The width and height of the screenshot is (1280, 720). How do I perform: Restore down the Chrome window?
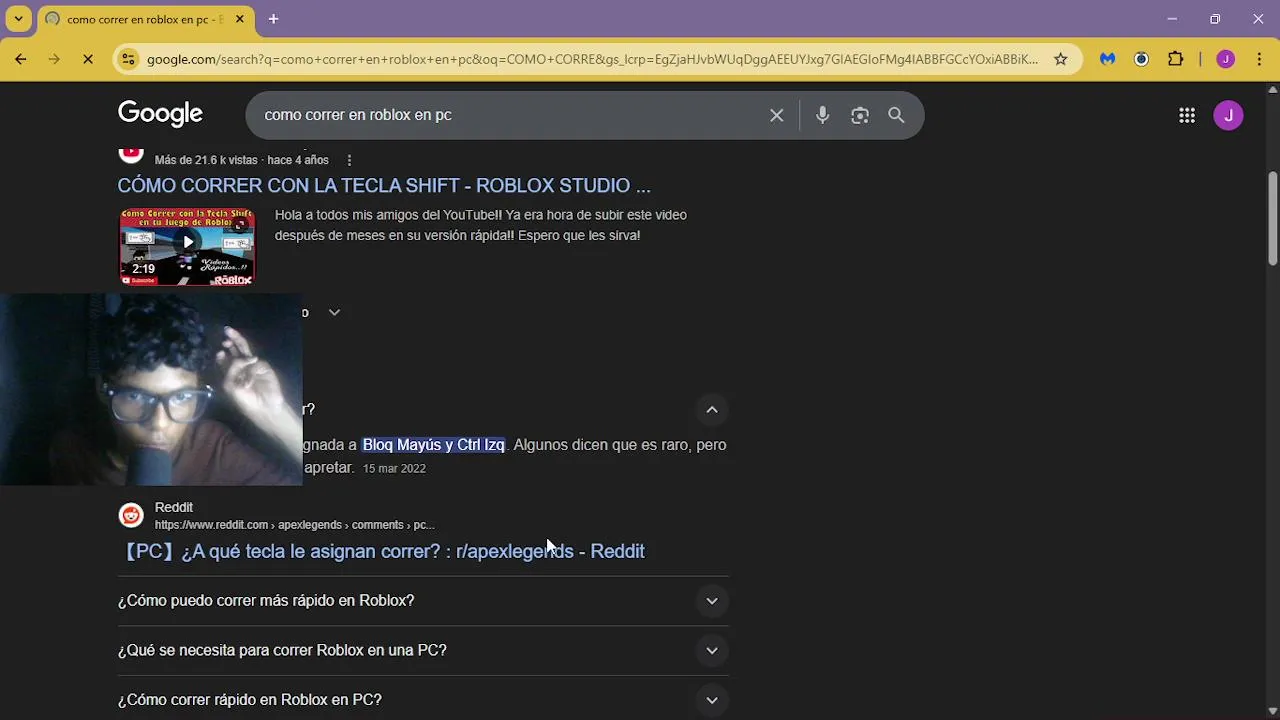pos(1215,19)
